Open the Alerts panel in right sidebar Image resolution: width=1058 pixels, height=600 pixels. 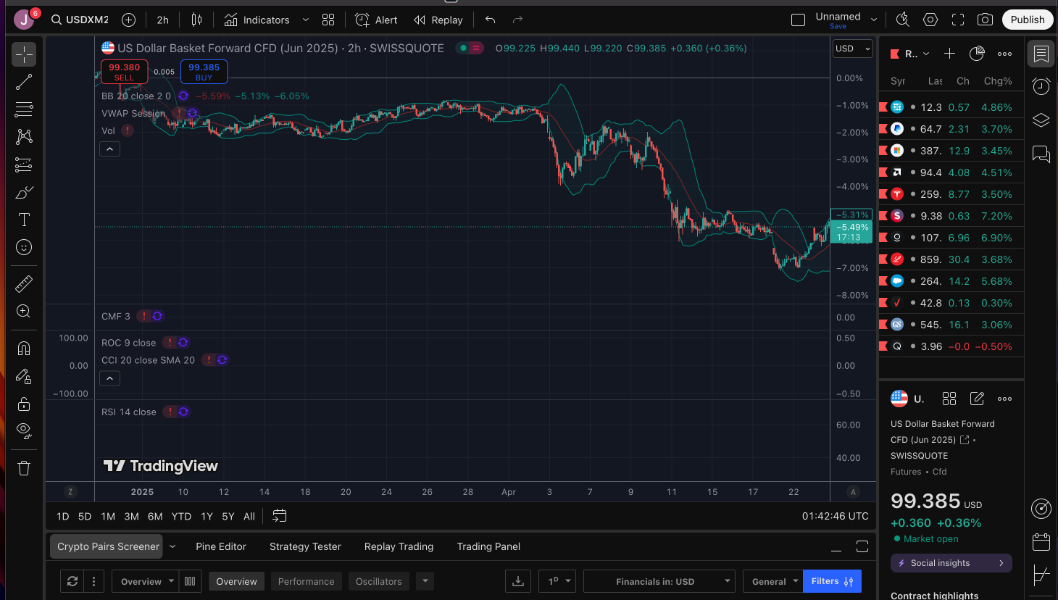[x=1041, y=86]
